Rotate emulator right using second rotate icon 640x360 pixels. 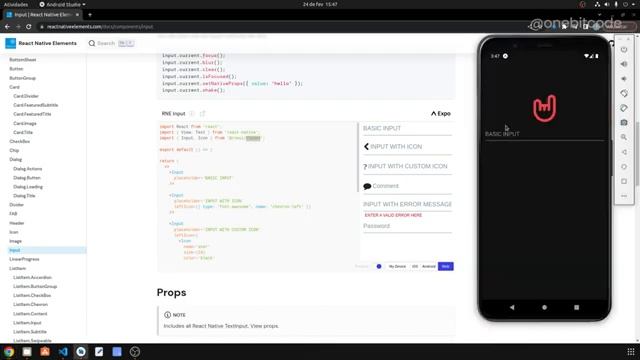pyautogui.click(x=624, y=108)
